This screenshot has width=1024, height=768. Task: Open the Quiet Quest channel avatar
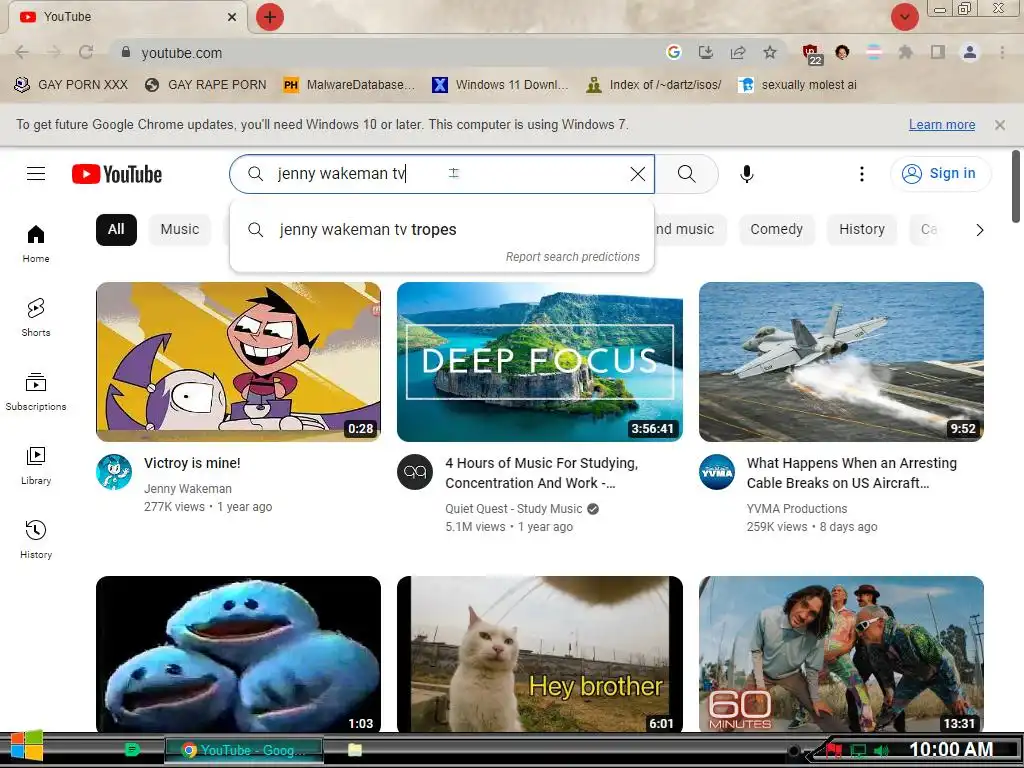pos(415,472)
